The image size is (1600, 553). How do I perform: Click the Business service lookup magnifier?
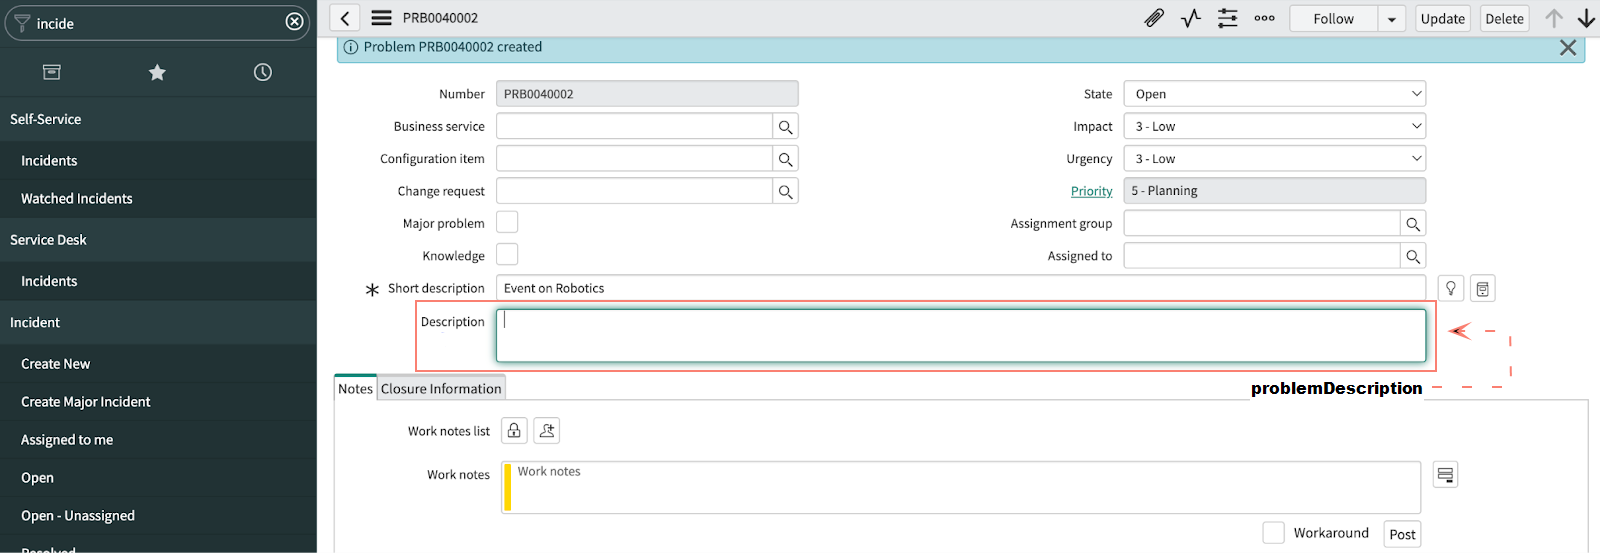tap(785, 127)
